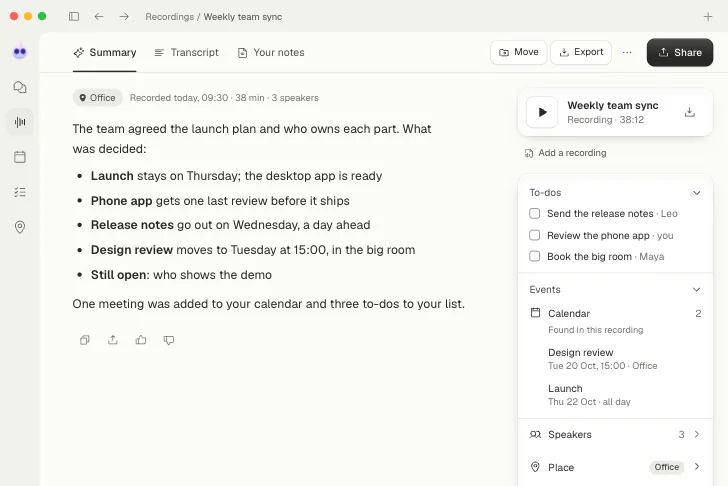Viewport: 728px width, 486px height.
Task: Expand the Place row chevron
Action: coord(697,467)
